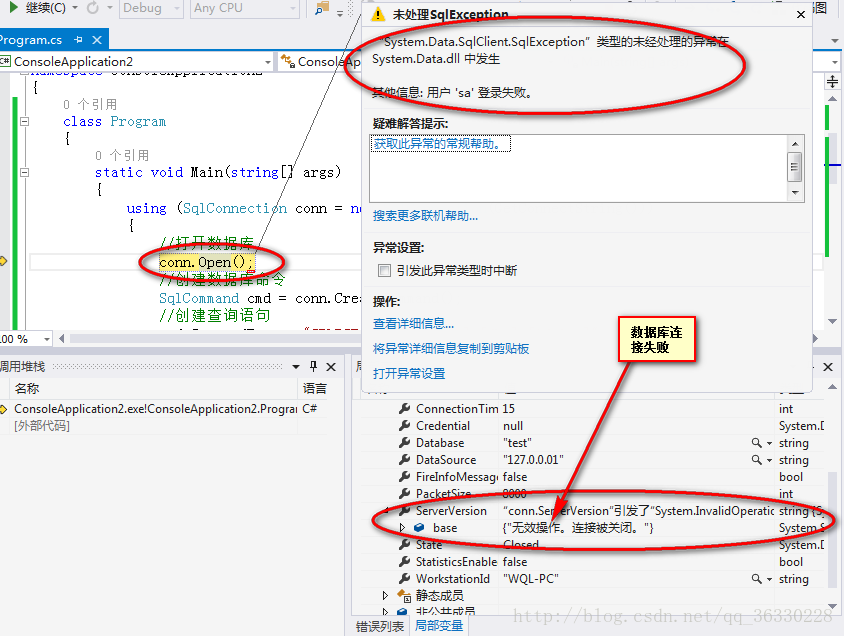844x636 pixels.
Task: Close the Program.cs tab
Action: click(x=97, y=40)
